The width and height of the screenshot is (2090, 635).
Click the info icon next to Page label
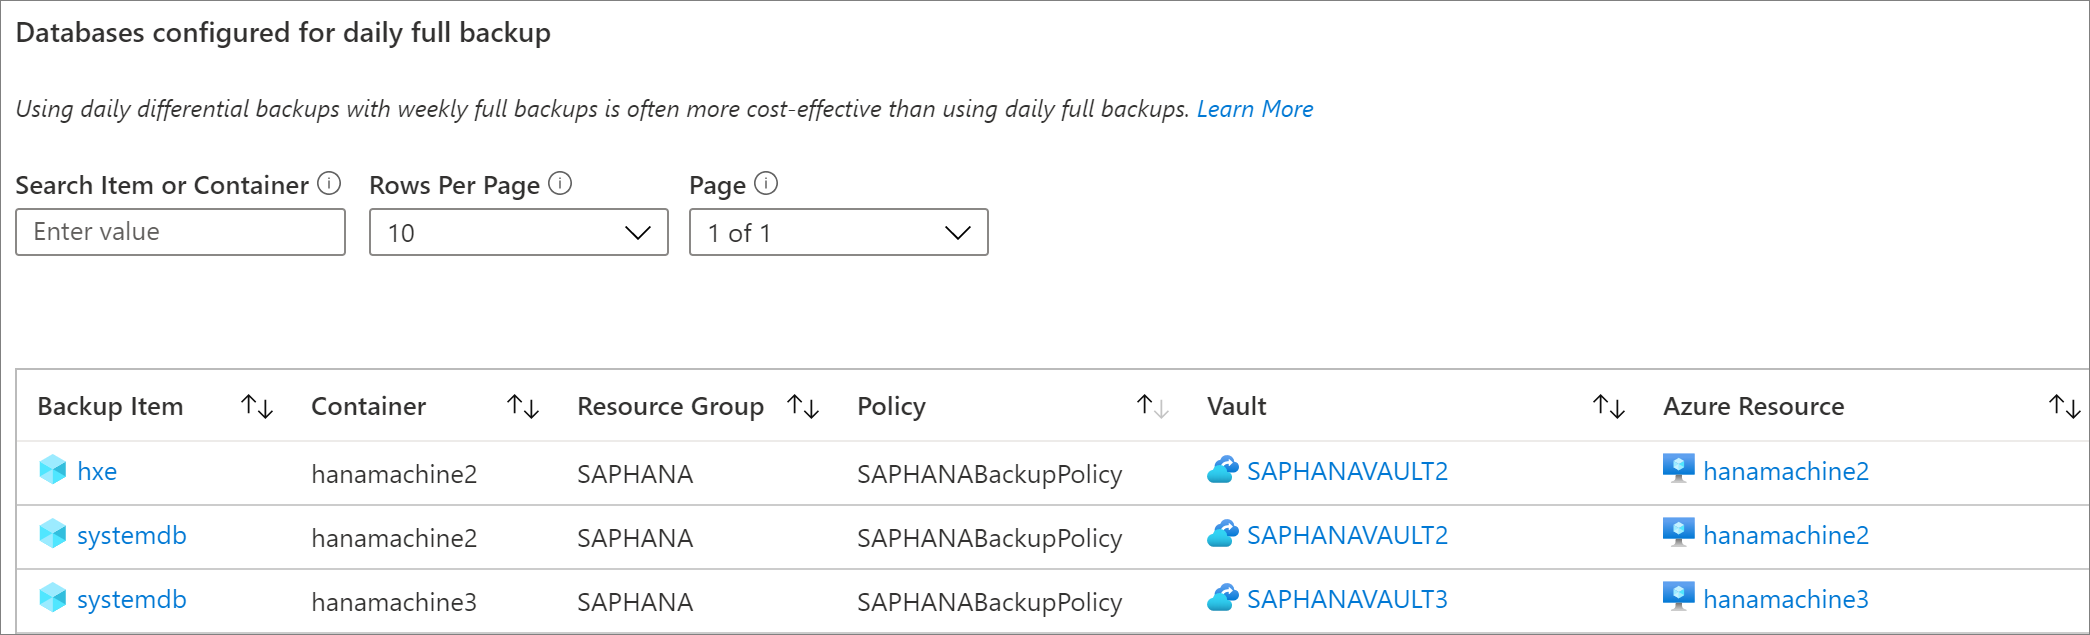click(766, 184)
